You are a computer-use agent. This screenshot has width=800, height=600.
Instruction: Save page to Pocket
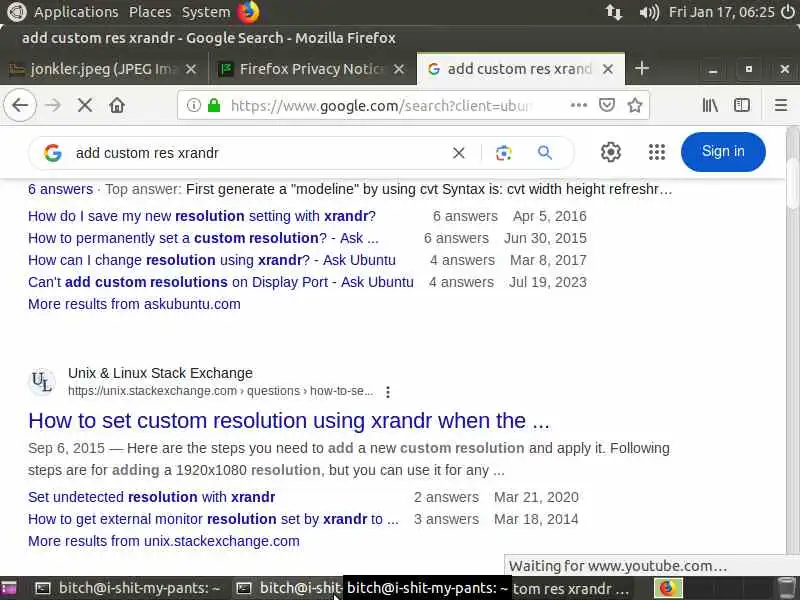coord(607,106)
